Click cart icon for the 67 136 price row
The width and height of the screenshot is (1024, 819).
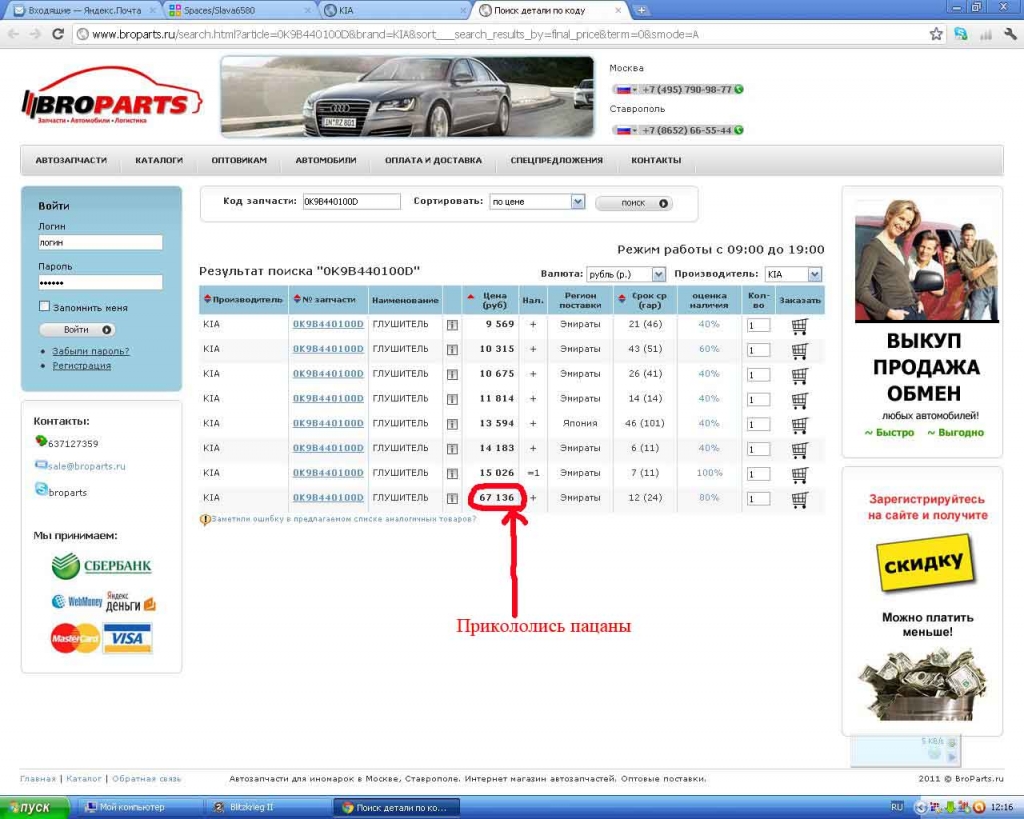(x=799, y=498)
